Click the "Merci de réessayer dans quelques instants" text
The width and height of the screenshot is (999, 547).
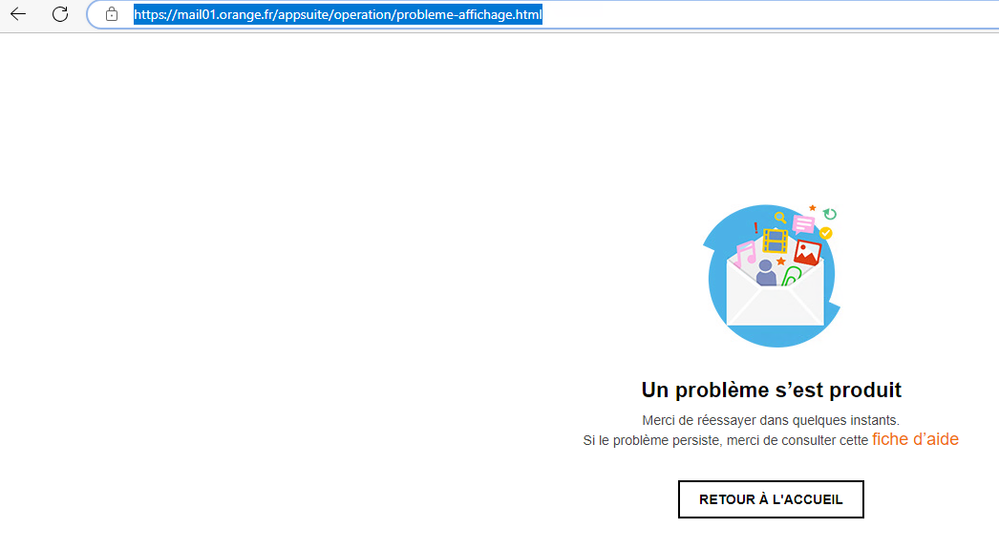pos(770,420)
